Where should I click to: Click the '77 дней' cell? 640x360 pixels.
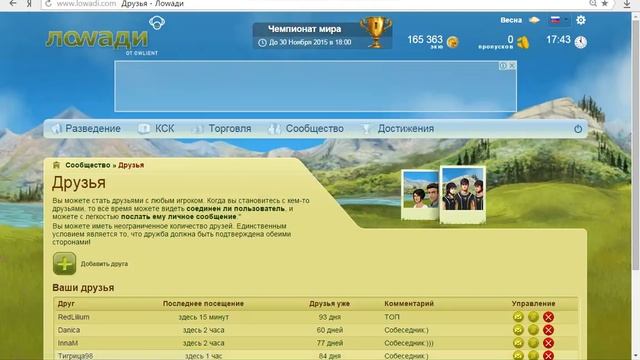click(329, 343)
